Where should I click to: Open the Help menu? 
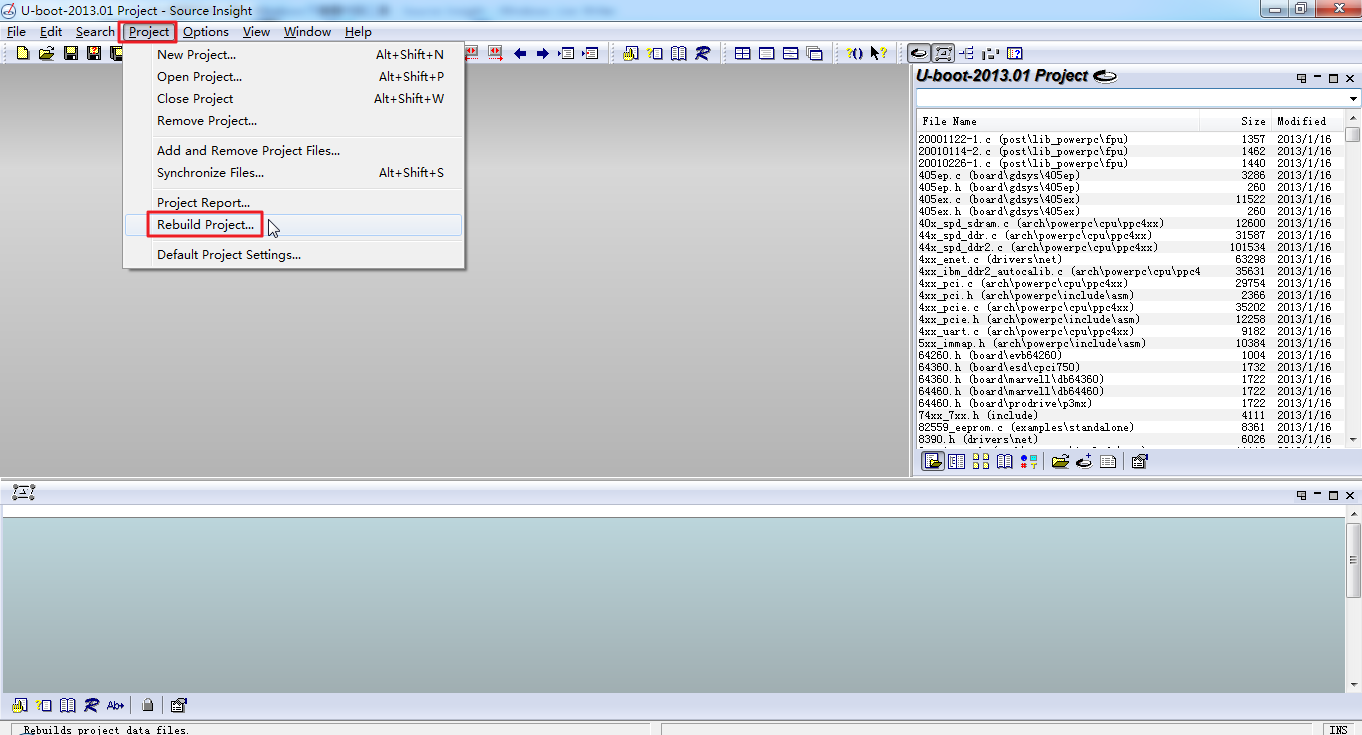(x=358, y=32)
